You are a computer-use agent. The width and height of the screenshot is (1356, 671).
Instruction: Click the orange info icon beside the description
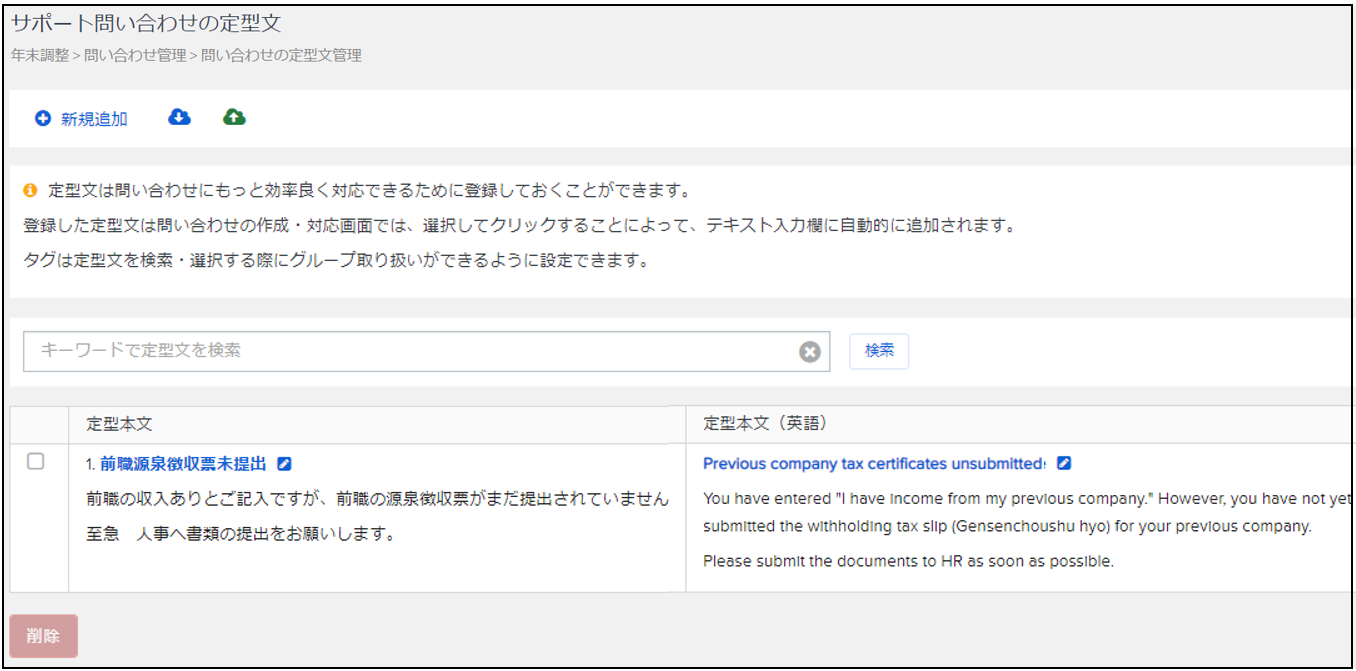pos(30,190)
